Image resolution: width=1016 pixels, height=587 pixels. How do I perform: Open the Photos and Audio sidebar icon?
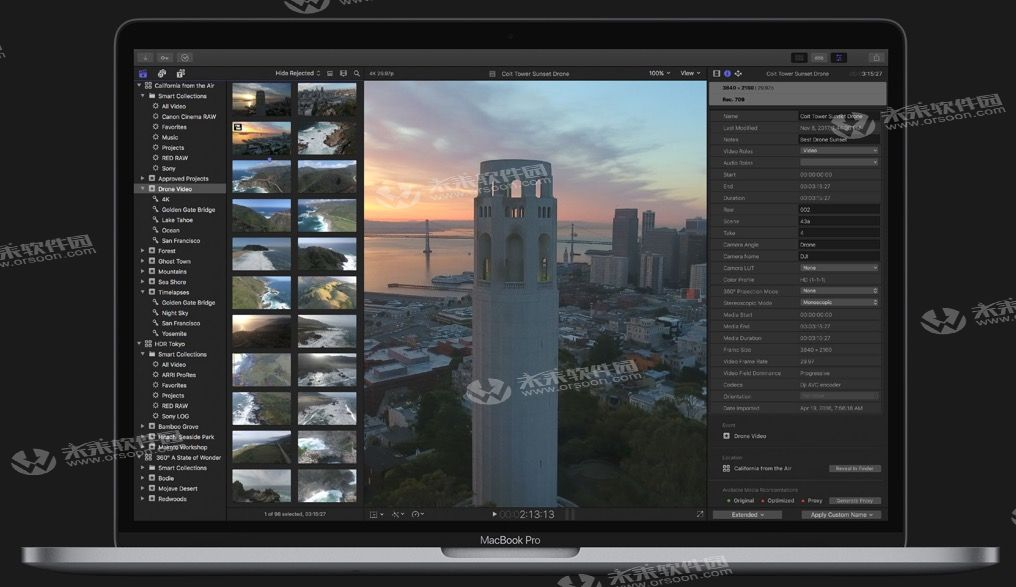162,74
